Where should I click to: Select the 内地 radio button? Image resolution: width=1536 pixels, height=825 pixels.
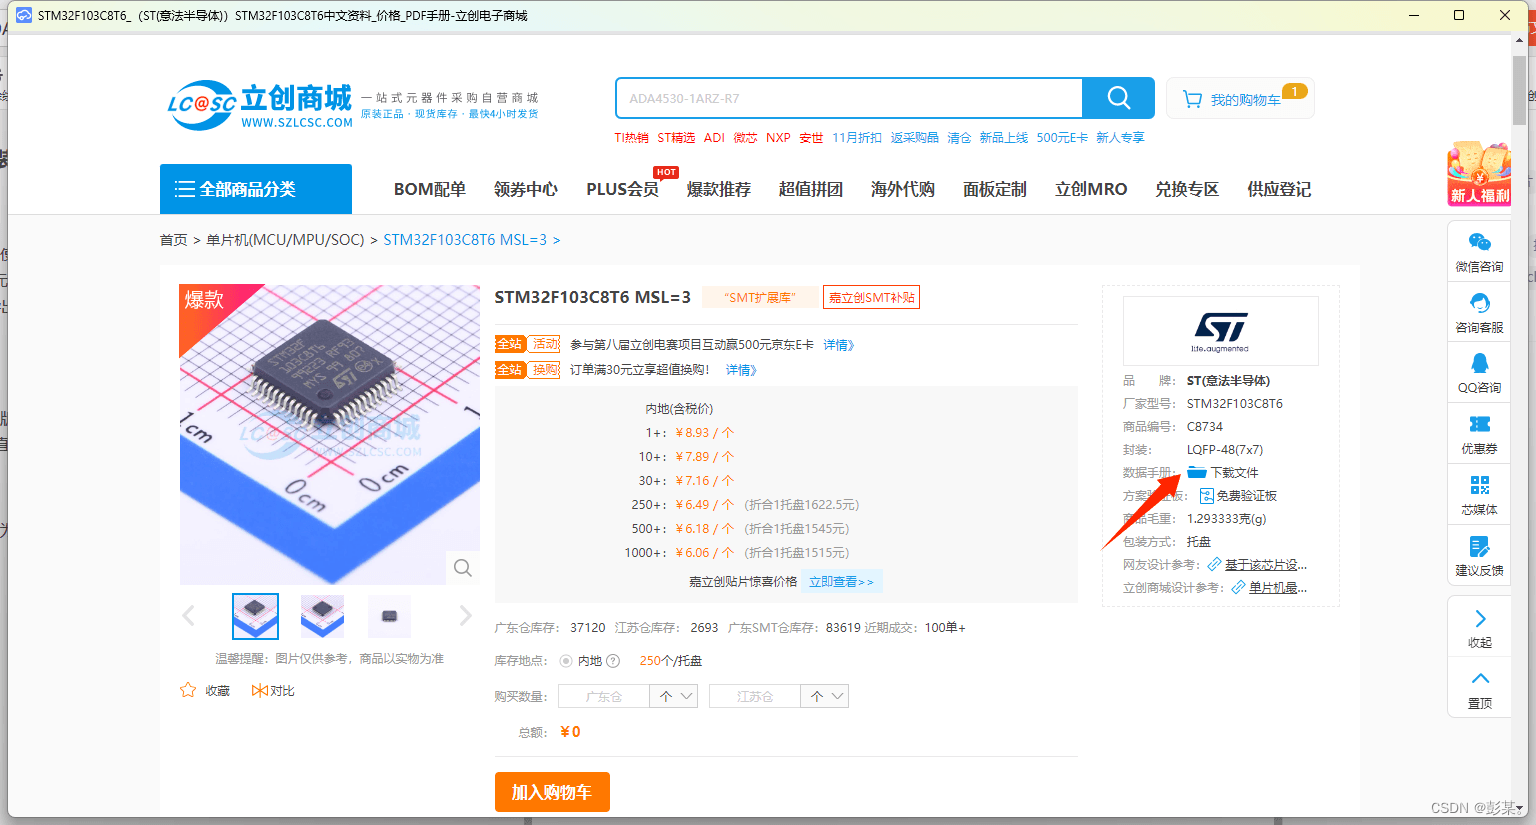coord(566,661)
